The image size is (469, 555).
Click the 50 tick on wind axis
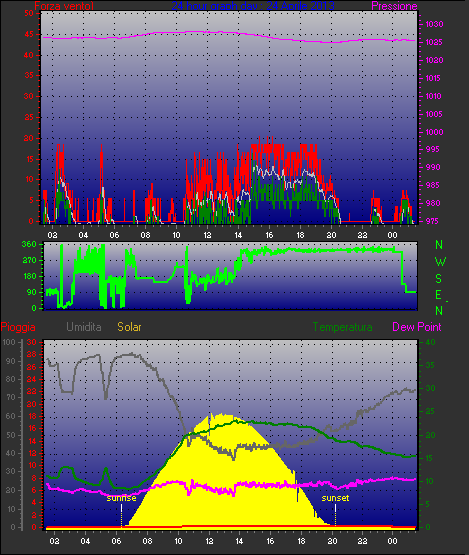[x=29, y=13]
